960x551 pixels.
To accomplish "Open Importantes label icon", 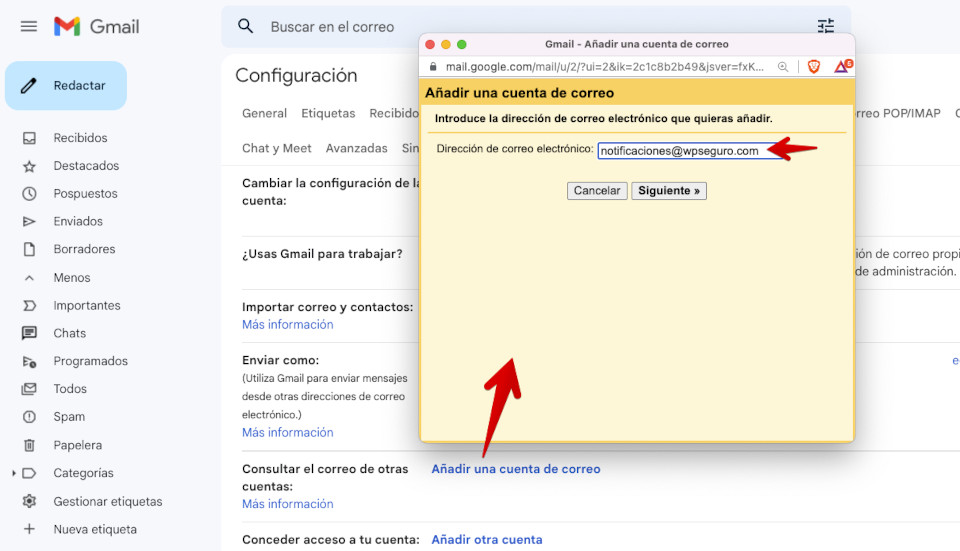I will click(29, 305).
